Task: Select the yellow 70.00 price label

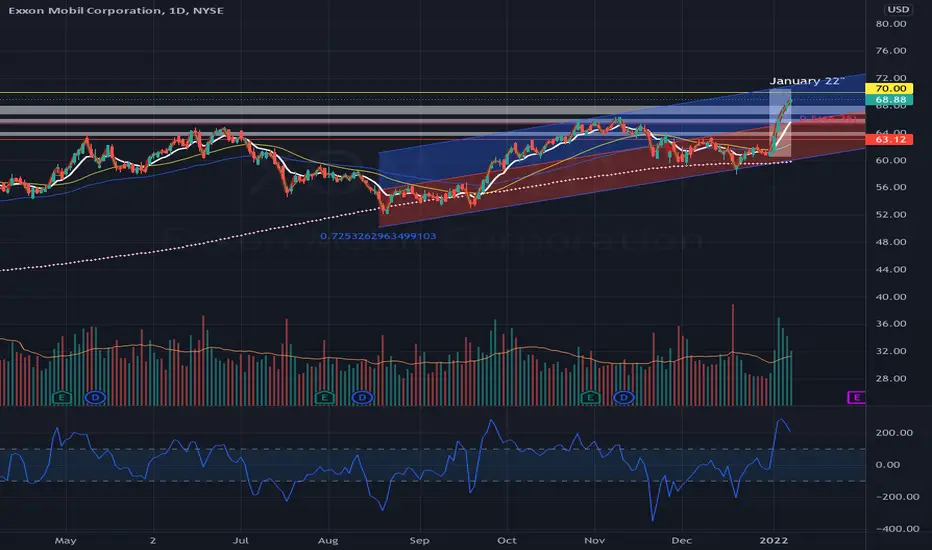Action: pos(890,89)
